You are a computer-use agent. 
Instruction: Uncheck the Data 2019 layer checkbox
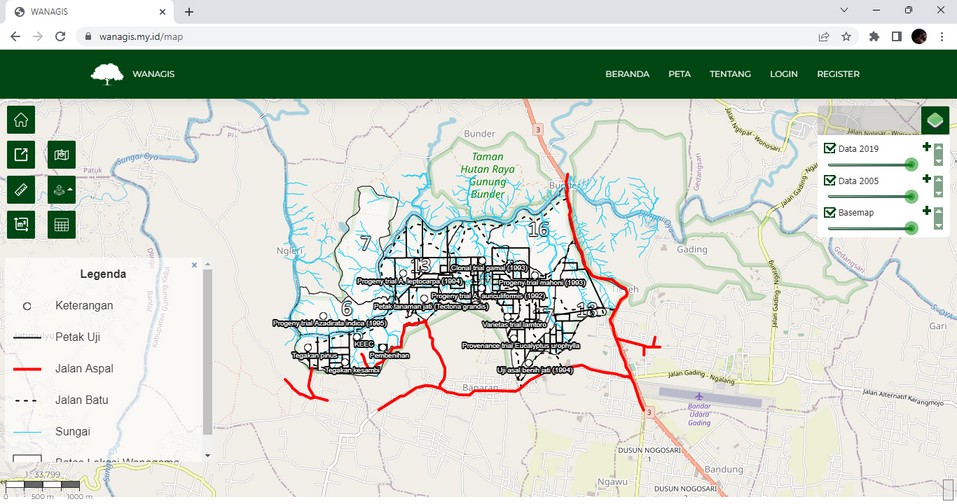pyautogui.click(x=830, y=149)
